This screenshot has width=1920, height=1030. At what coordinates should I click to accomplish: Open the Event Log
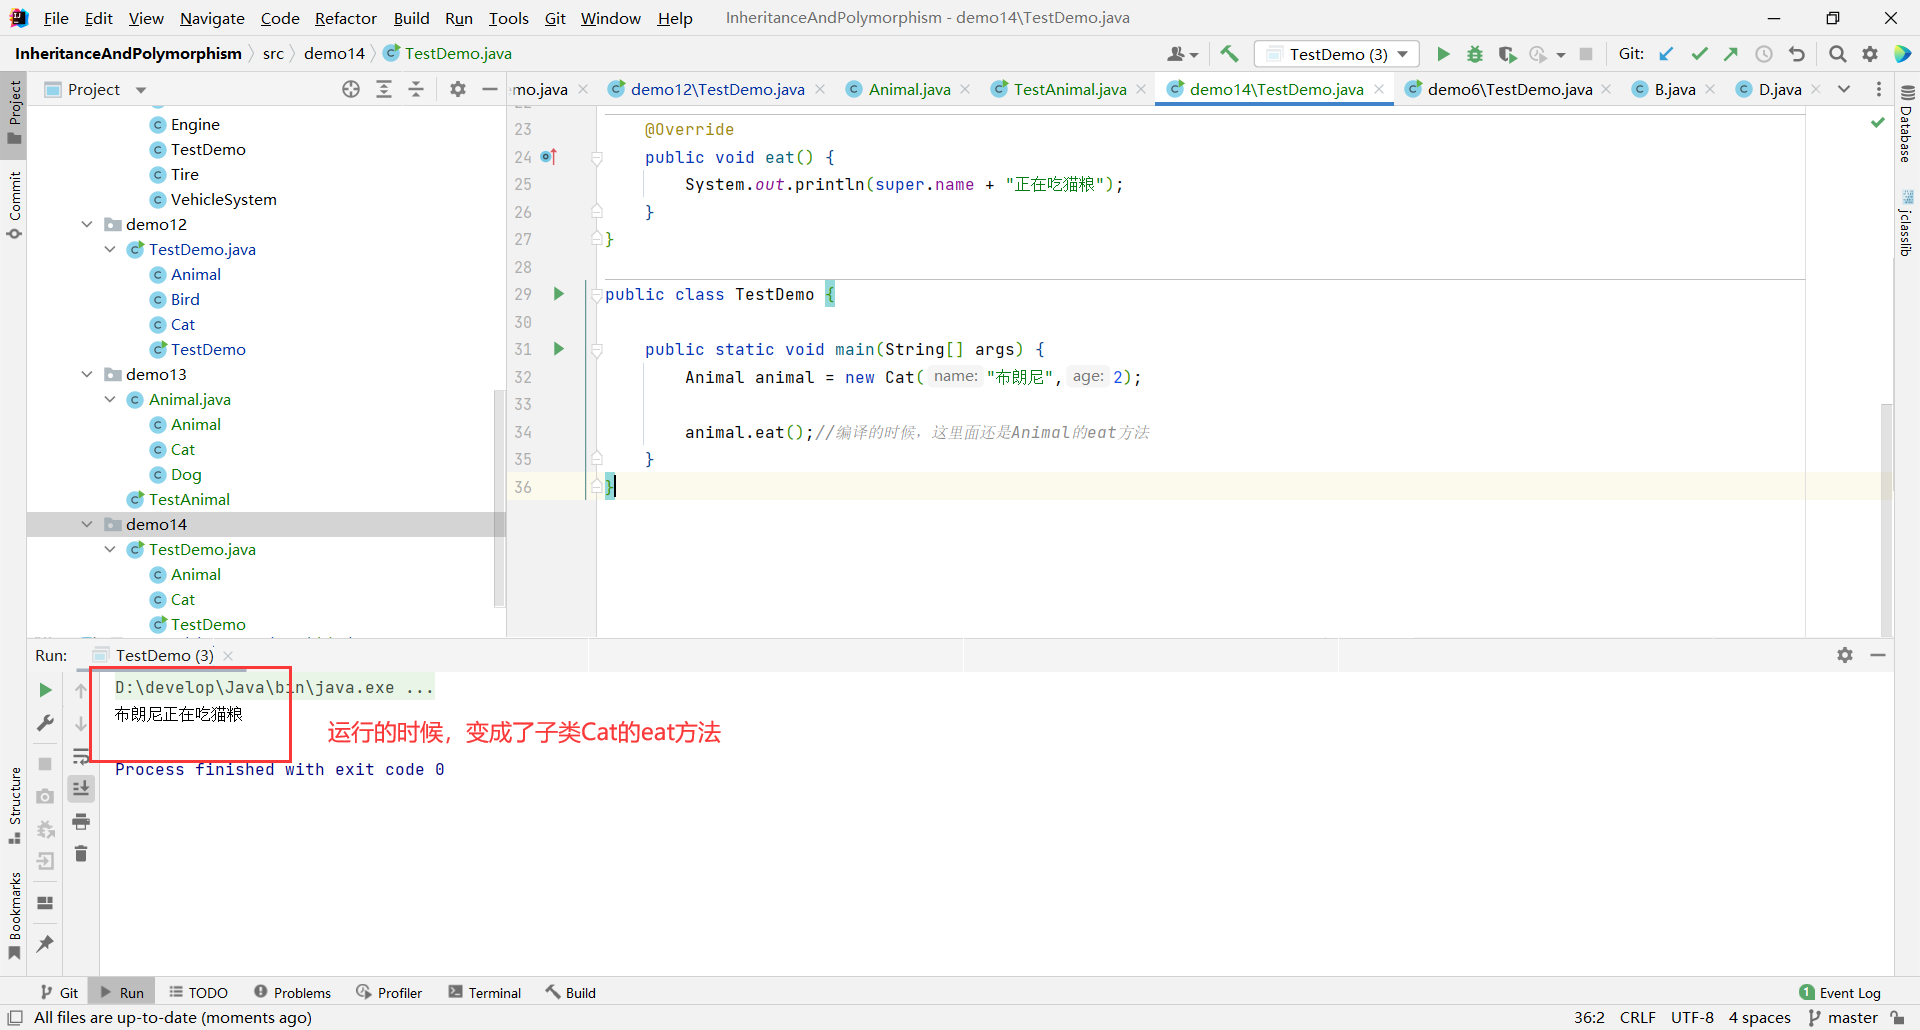point(1840,992)
